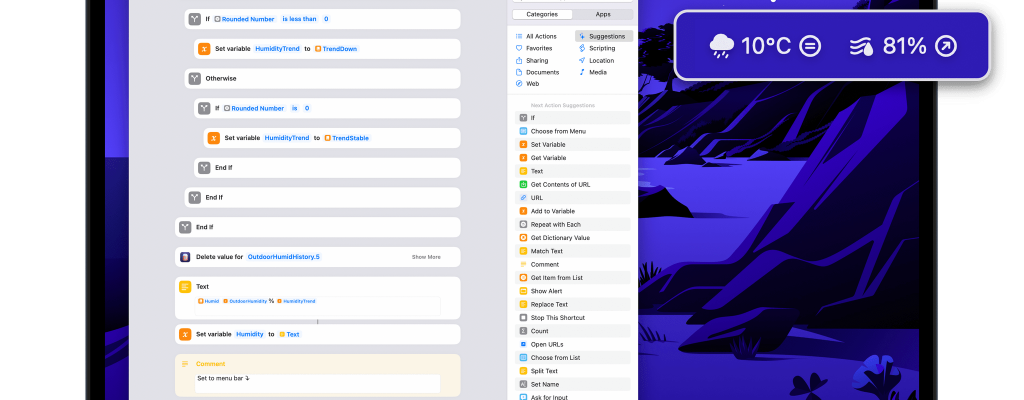Click the Delete value action icon
The image size is (1024, 400).
click(x=185, y=257)
